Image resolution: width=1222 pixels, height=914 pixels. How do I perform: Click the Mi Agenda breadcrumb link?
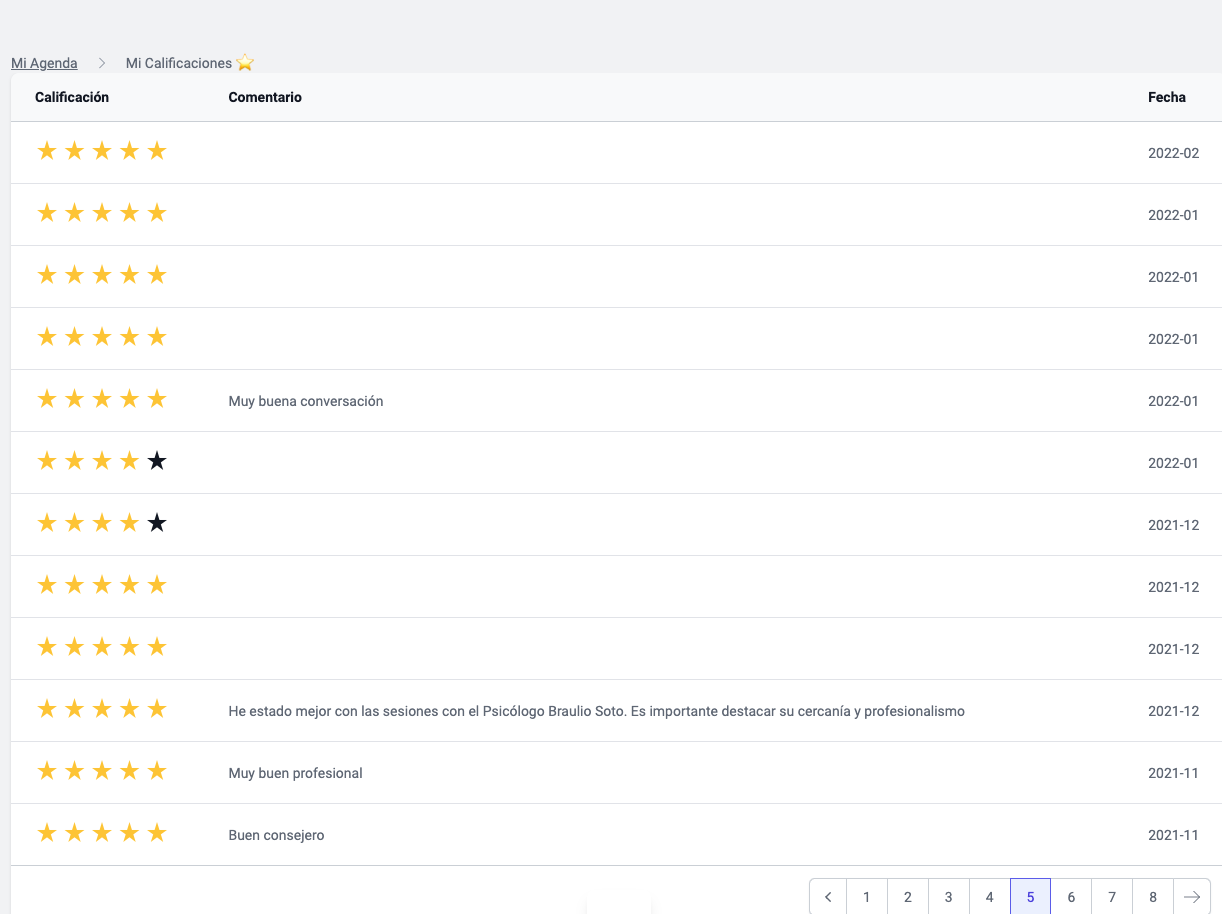pyautogui.click(x=44, y=63)
